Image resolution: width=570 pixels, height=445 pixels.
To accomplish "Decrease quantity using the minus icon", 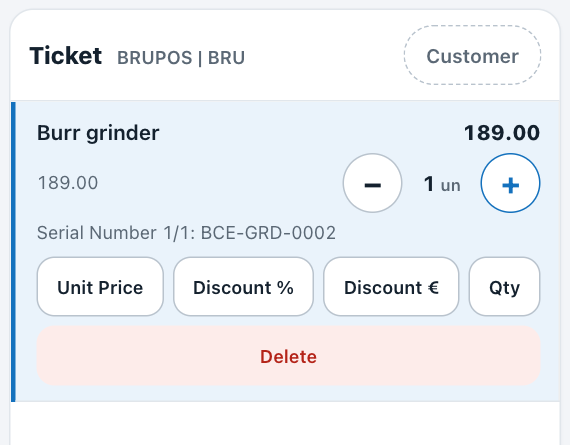I will tap(372, 183).
